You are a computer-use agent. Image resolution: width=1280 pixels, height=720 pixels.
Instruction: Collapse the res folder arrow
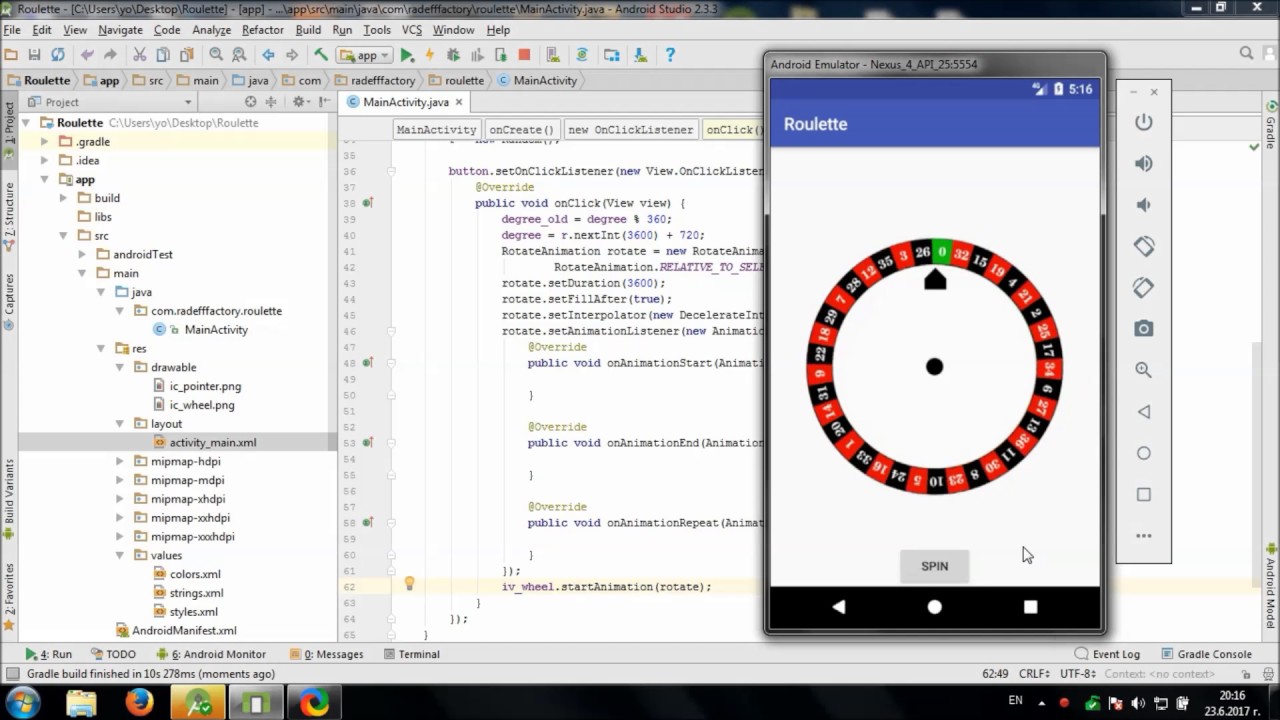coord(101,348)
